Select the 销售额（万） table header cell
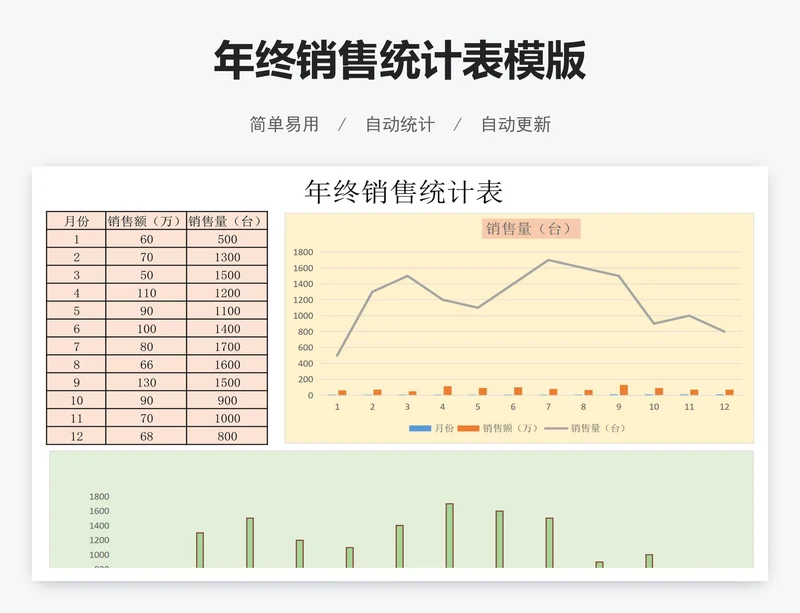Screen dimensions: 800x613 point(146,221)
